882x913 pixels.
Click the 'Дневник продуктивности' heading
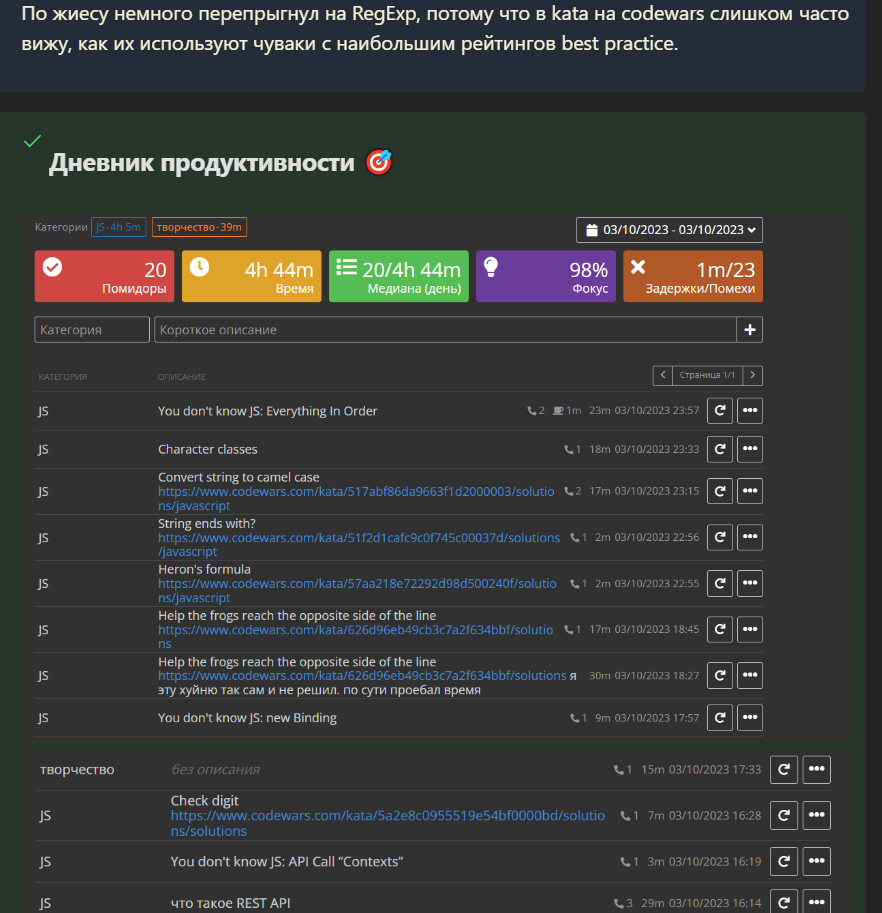(x=201, y=162)
